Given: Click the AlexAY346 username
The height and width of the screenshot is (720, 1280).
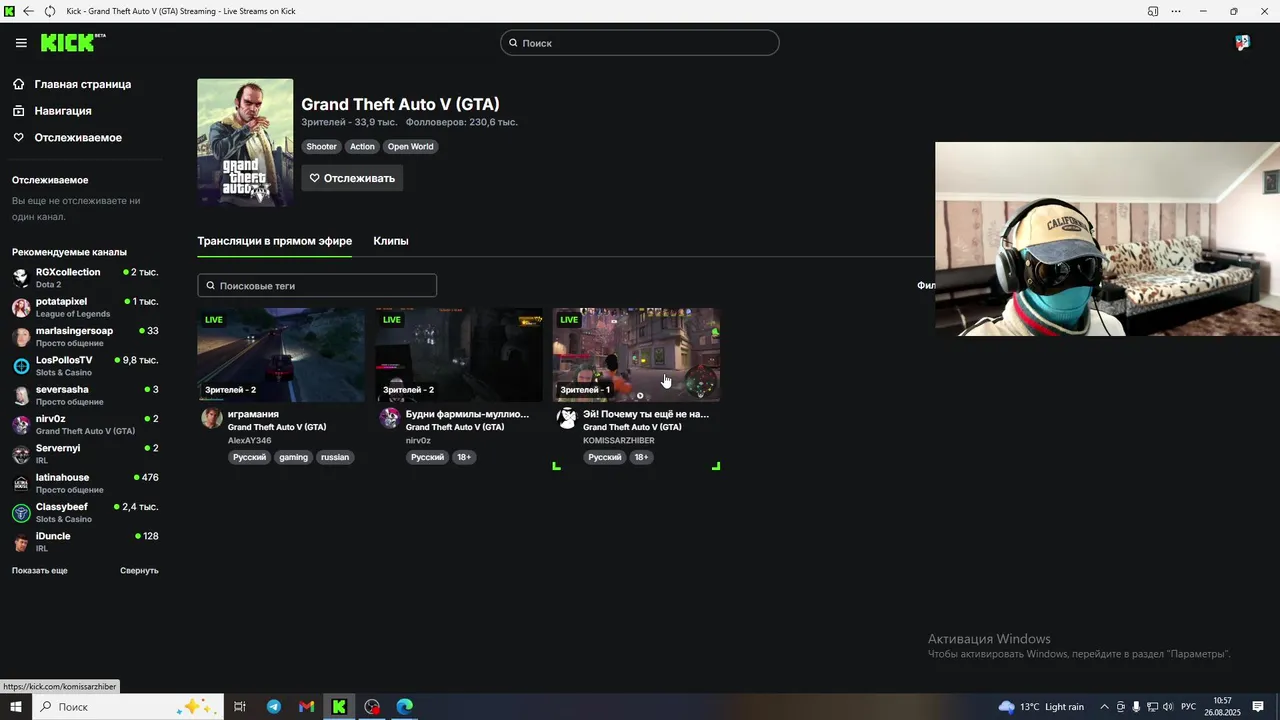Looking at the screenshot, I should 249,441.
